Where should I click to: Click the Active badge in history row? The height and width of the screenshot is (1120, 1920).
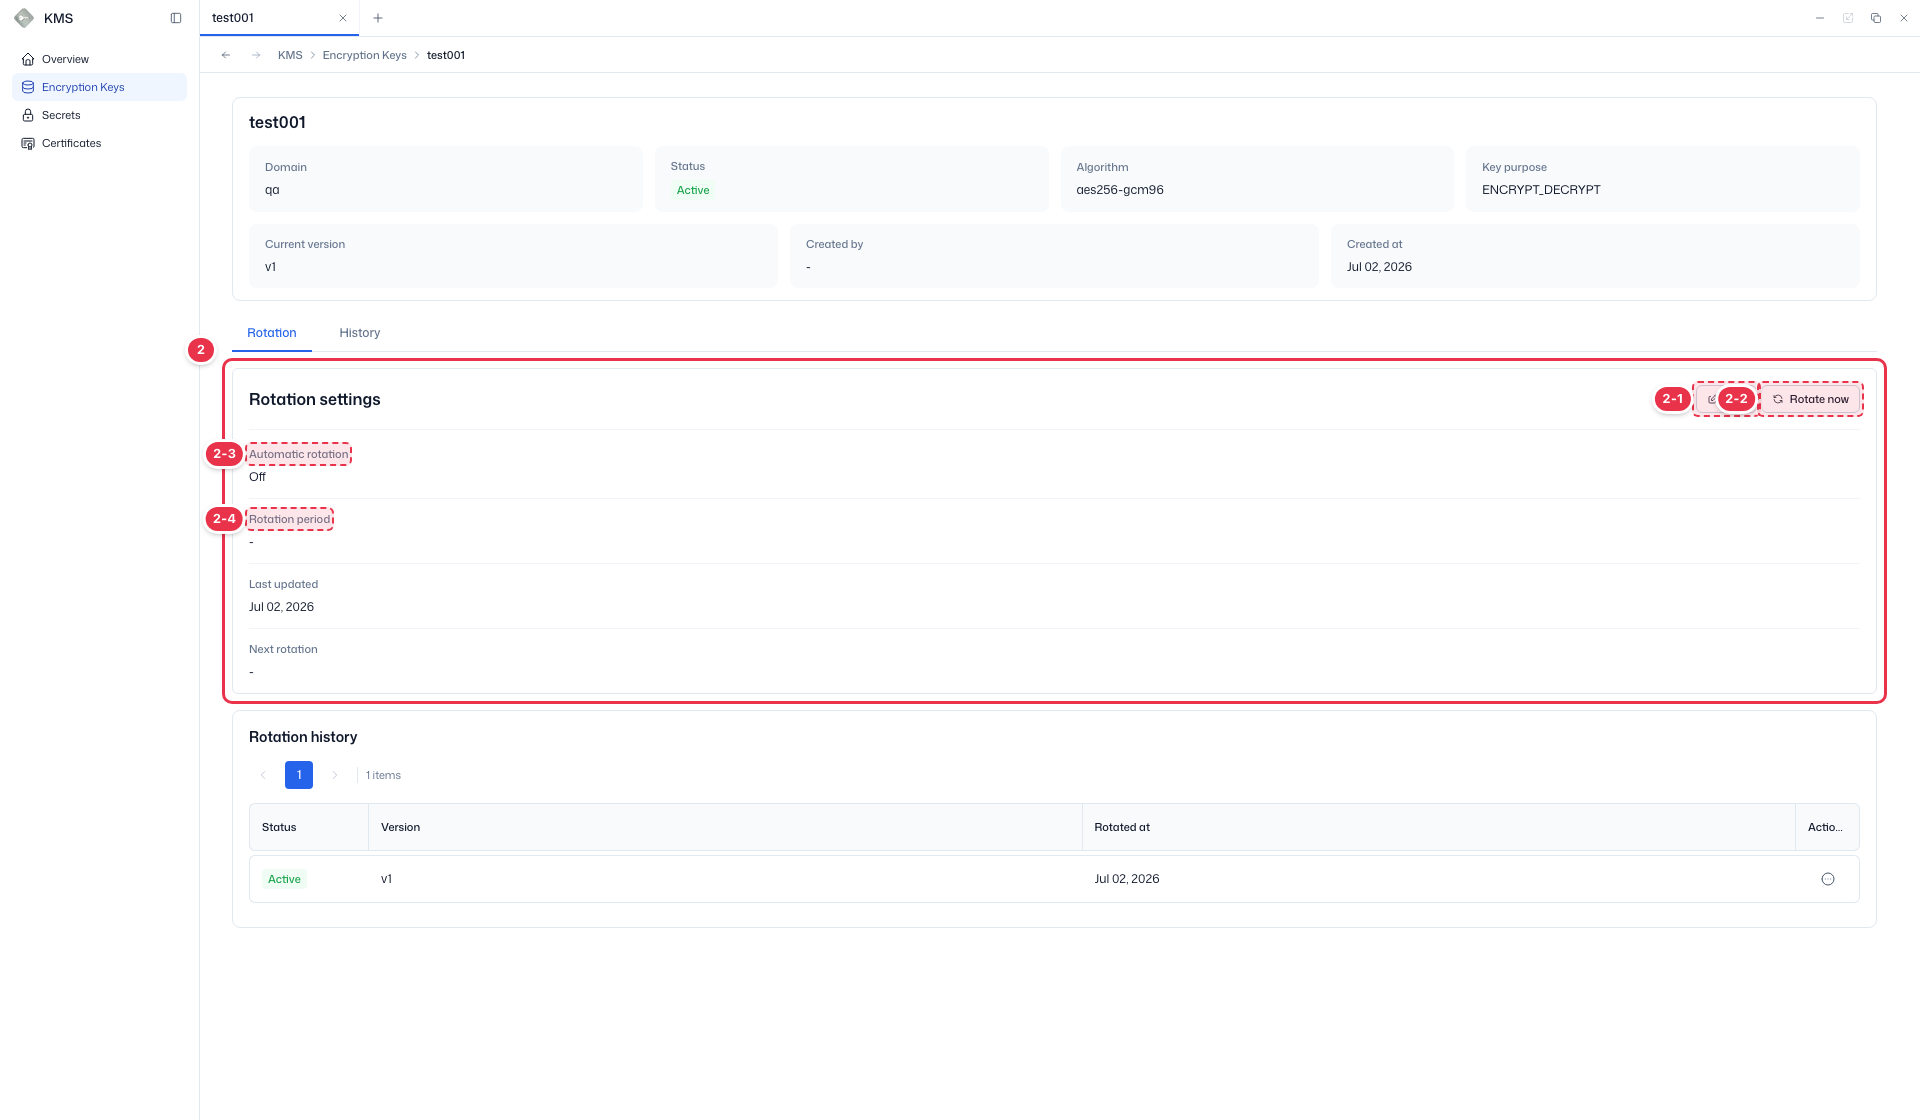(x=284, y=879)
